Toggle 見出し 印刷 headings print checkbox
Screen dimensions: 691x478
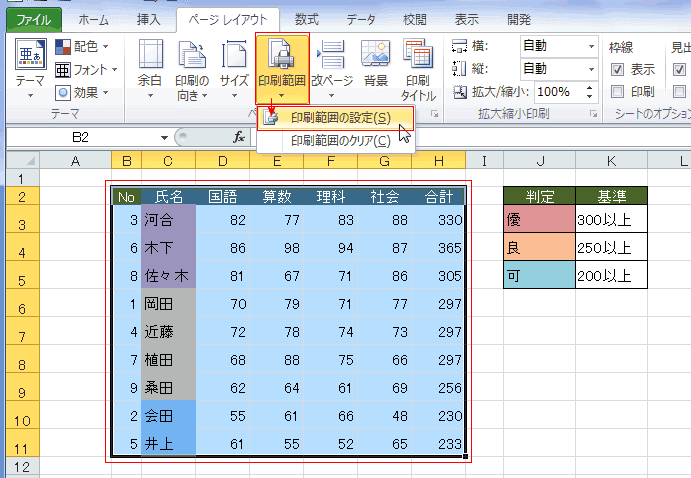tap(679, 92)
